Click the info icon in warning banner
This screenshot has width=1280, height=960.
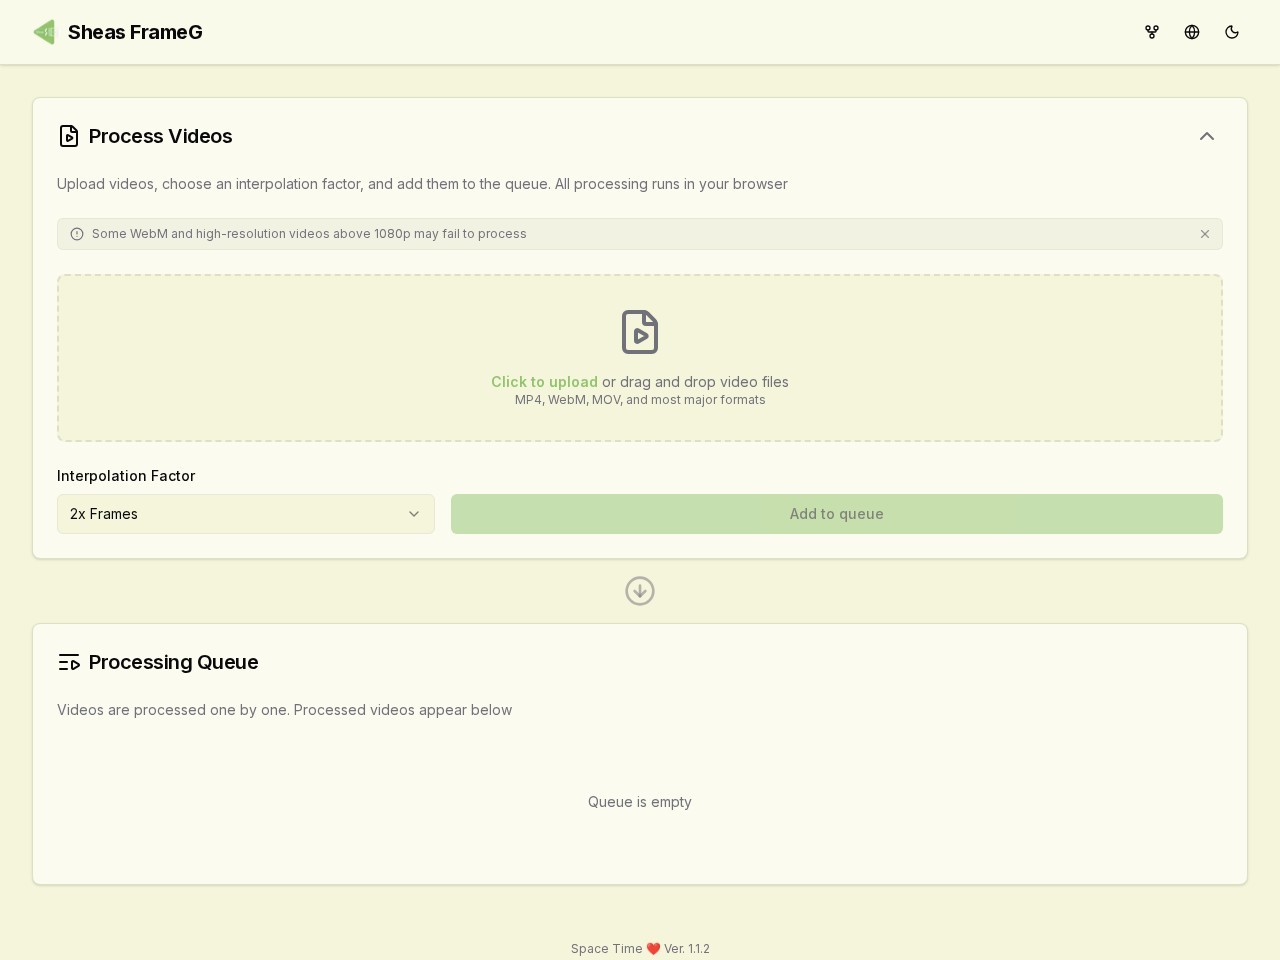[x=77, y=234]
